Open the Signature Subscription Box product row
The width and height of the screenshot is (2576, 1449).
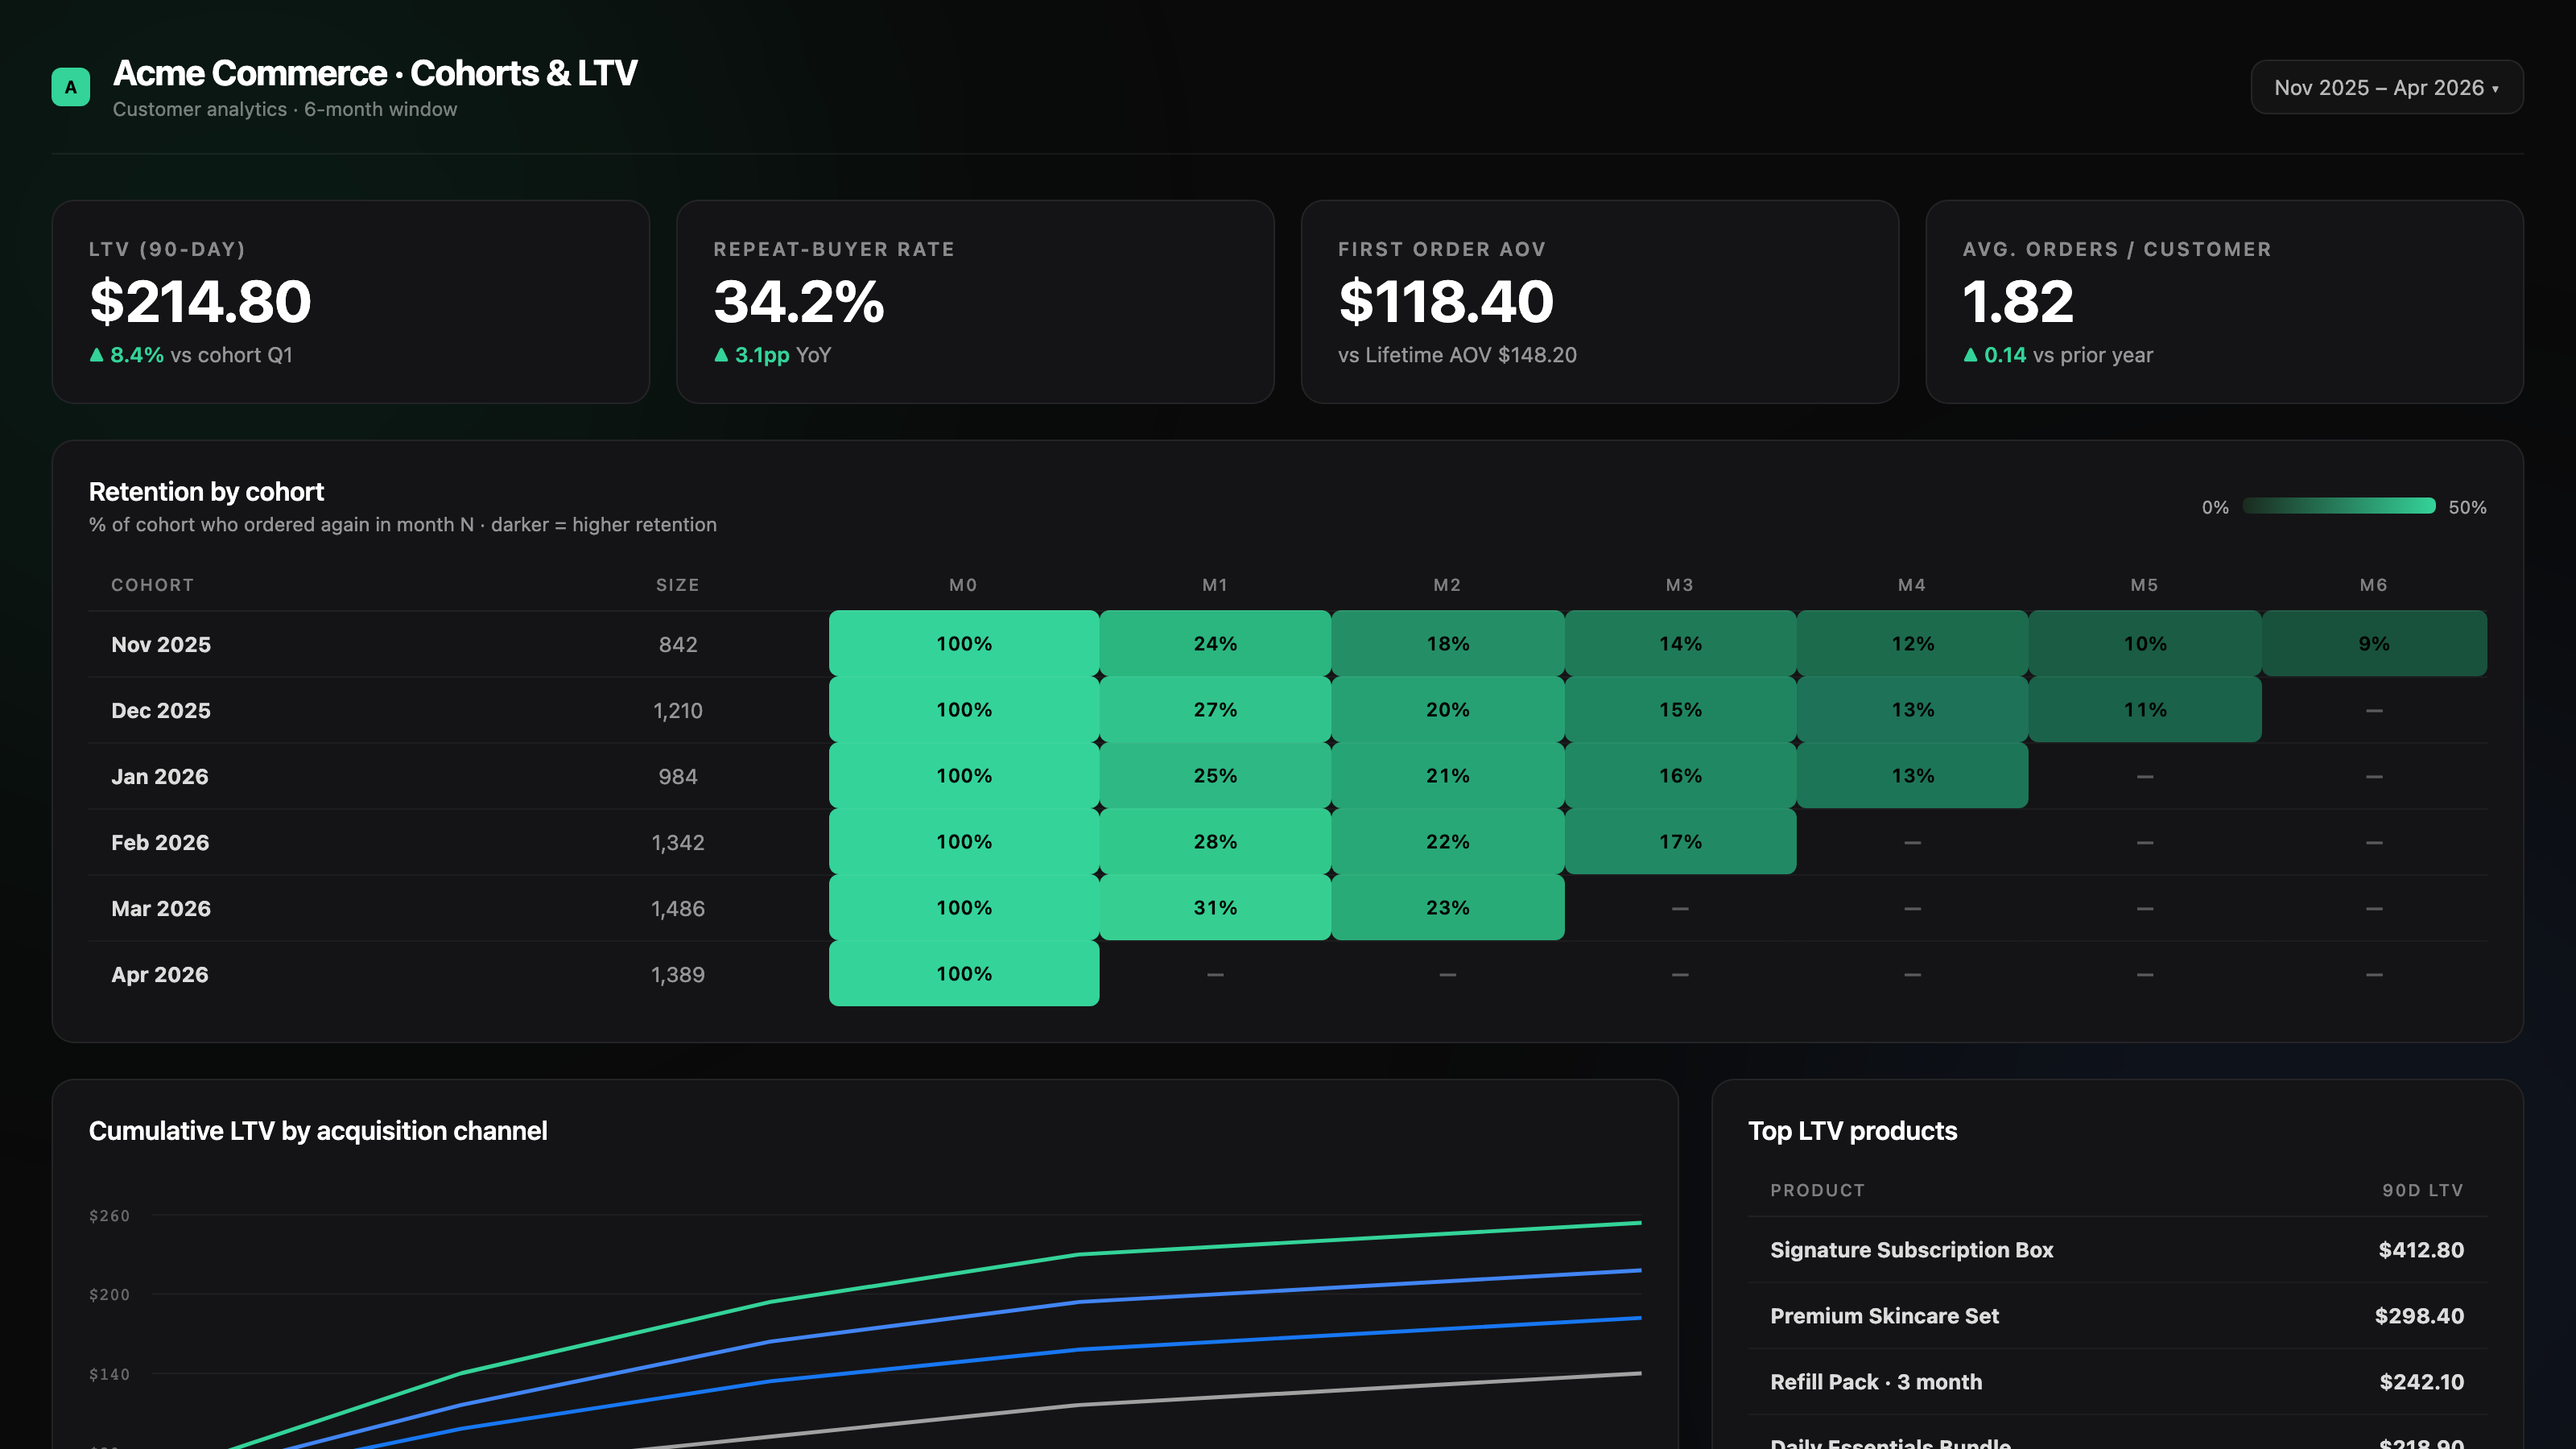tap(2117, 1250)
